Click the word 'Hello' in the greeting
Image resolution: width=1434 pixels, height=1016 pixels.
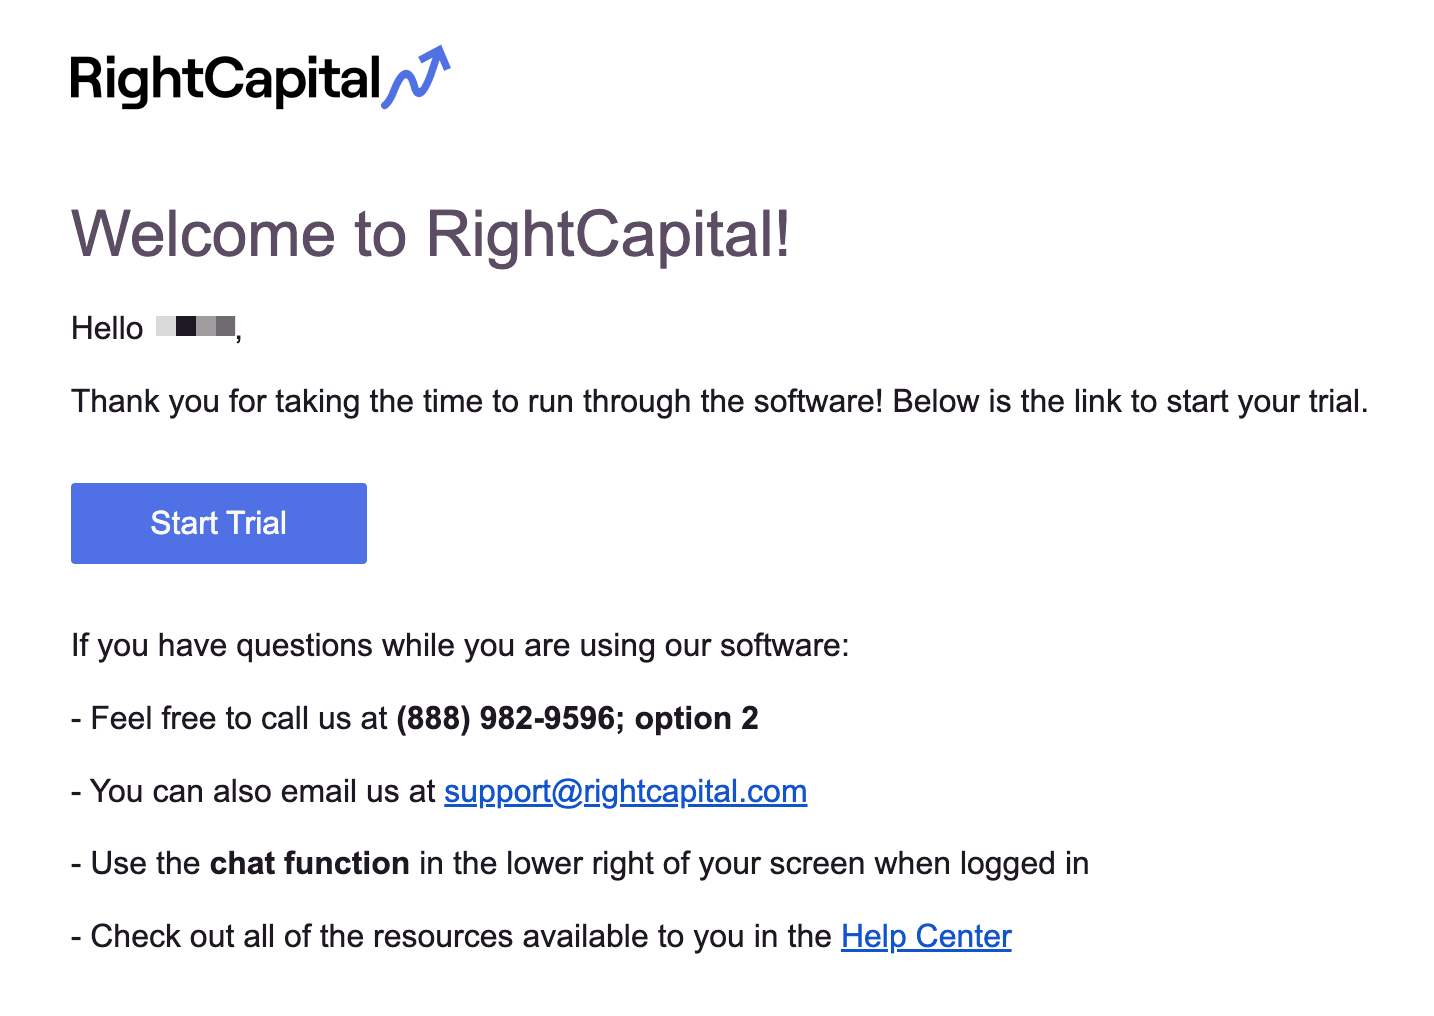tap(107, 328)
